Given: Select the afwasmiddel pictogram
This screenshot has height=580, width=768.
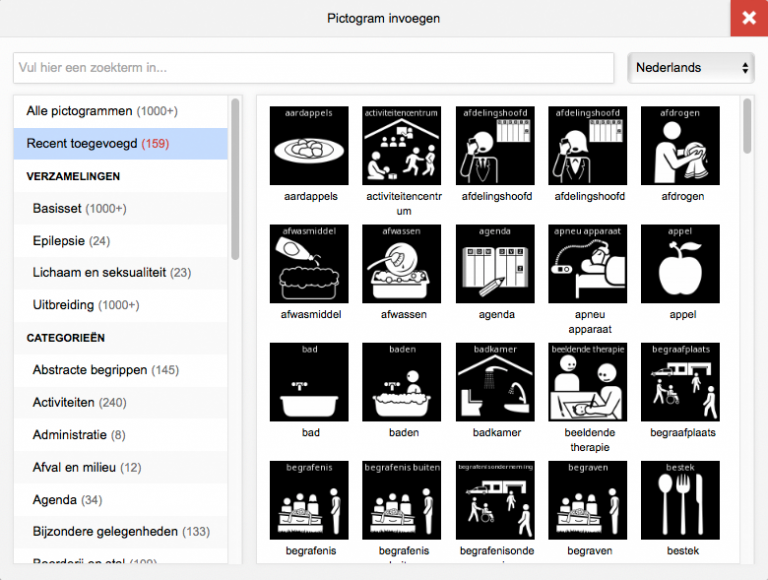Looking at the screenshot, I should (x=309, y=264).
